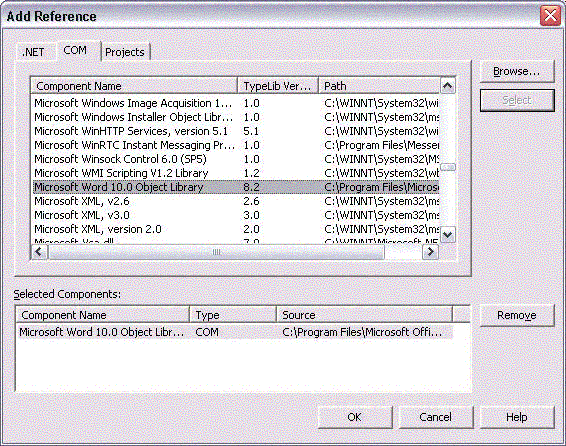Click the COM type cell in Selected Components

tap(207, 332)
